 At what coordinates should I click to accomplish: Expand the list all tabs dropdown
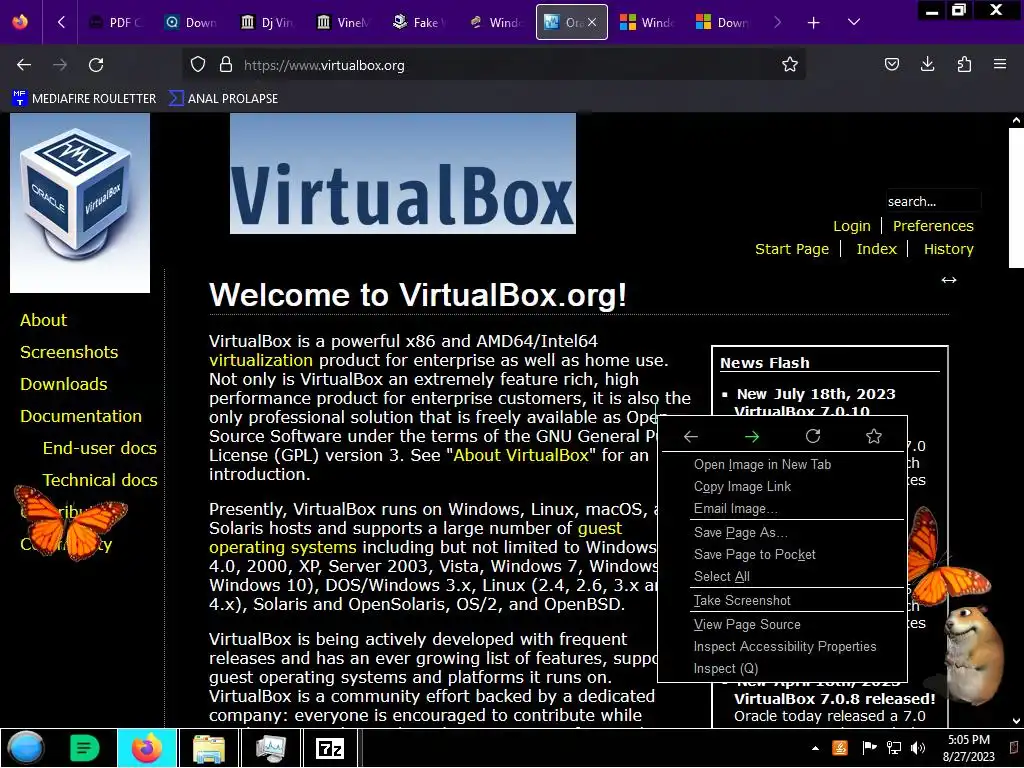click(854, 22)
